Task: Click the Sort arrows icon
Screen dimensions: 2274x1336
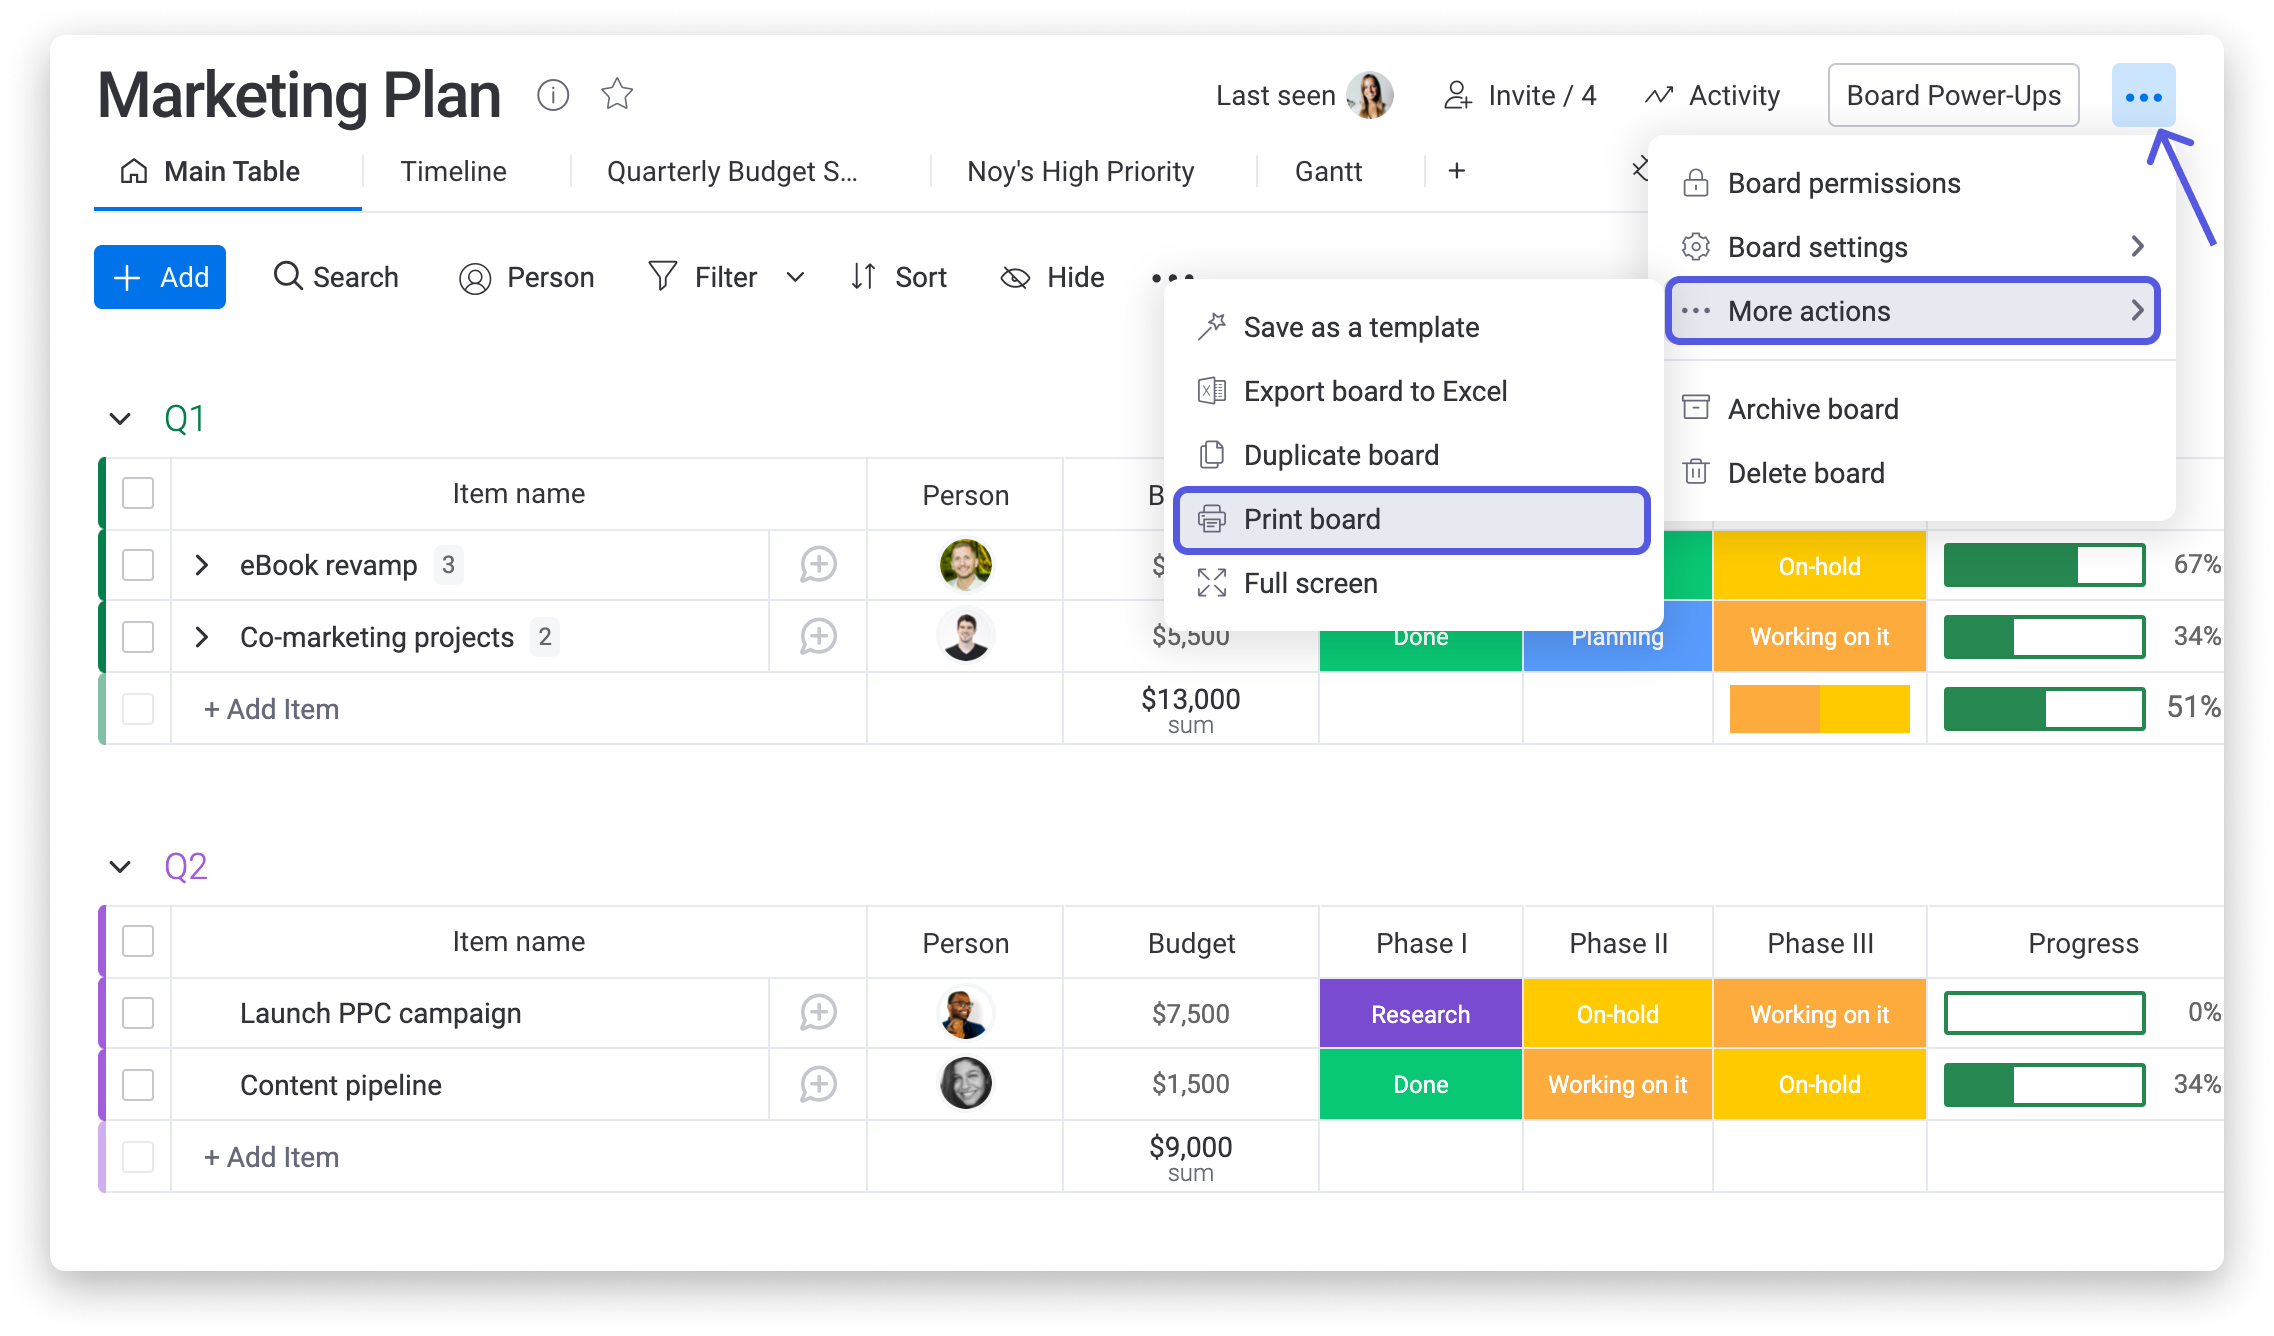Action: 863,276
